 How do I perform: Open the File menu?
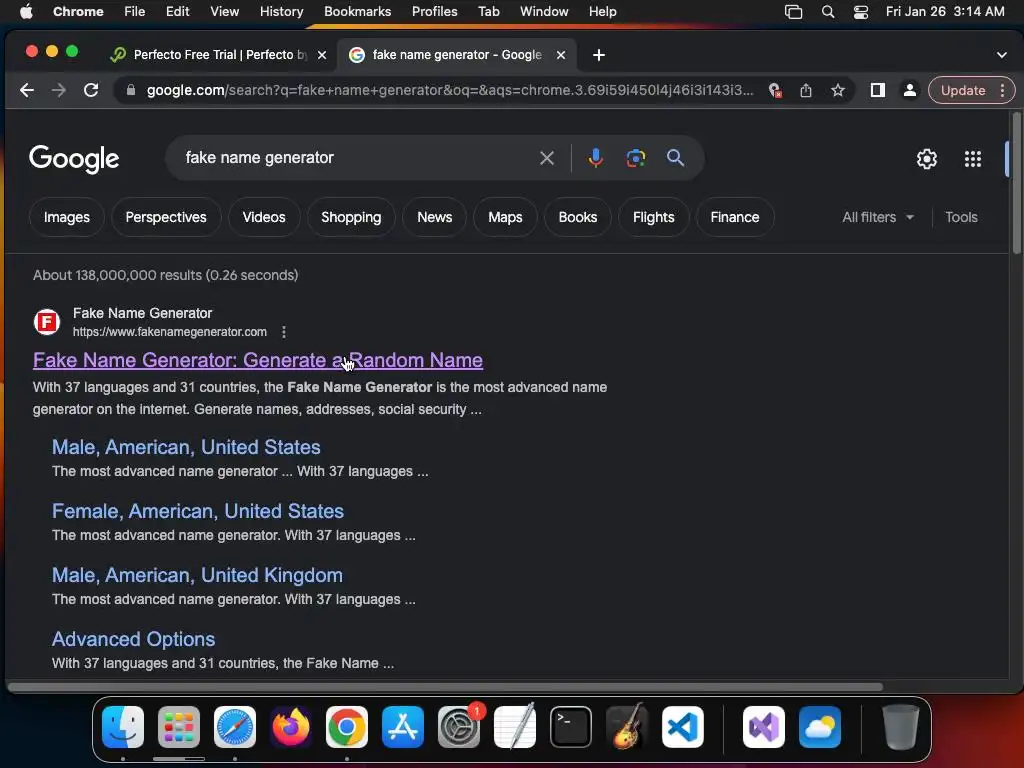tap(135, 11)
